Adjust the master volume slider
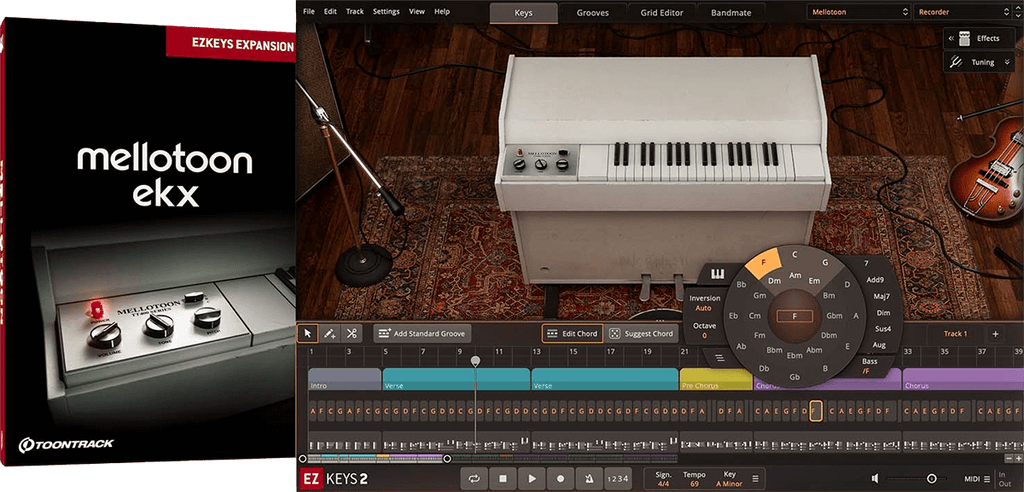1024x492 pixels. tap(932, 479)
